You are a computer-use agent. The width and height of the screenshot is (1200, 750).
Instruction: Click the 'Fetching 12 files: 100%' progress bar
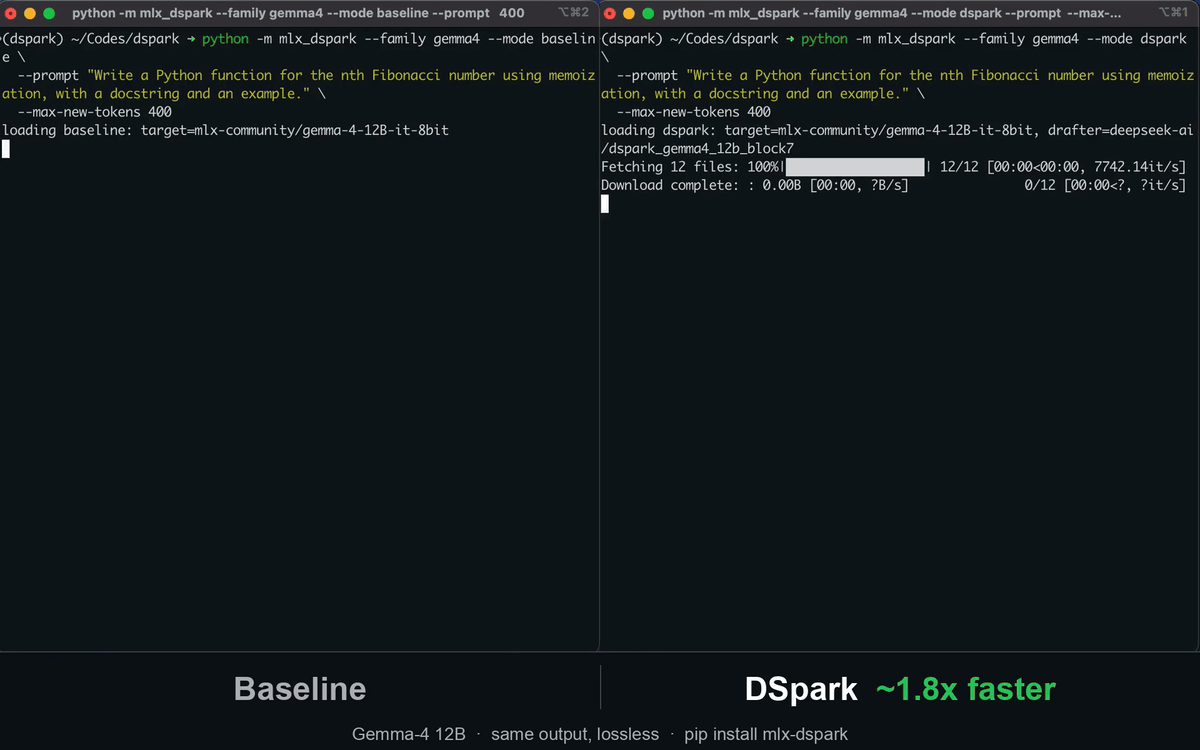(x=855, y=167)
